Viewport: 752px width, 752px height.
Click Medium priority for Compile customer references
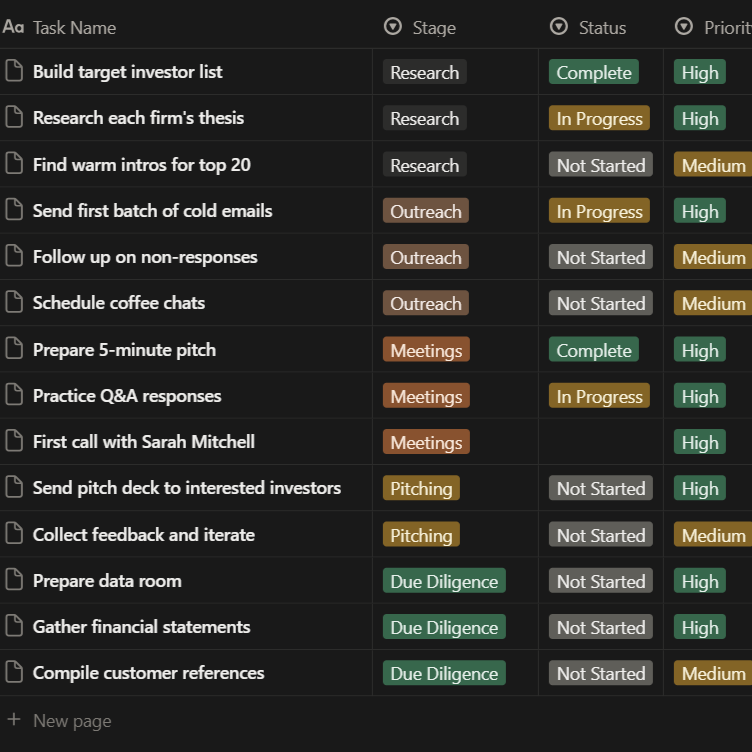click(713, 673)
